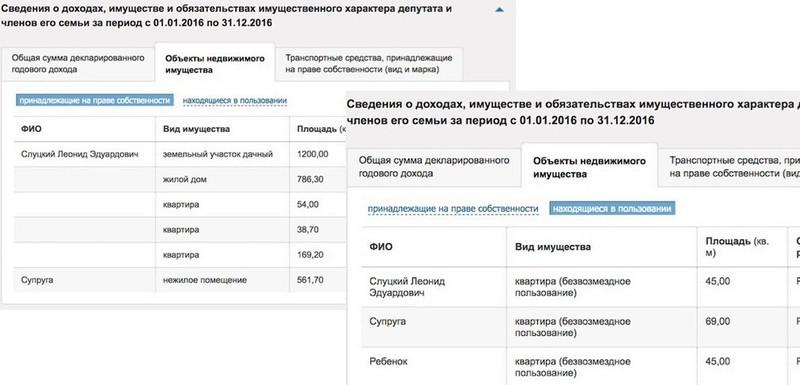Click 'Ребенок' in front window table
The width and height of the screenshot is (800, 385).
[388, 362]
